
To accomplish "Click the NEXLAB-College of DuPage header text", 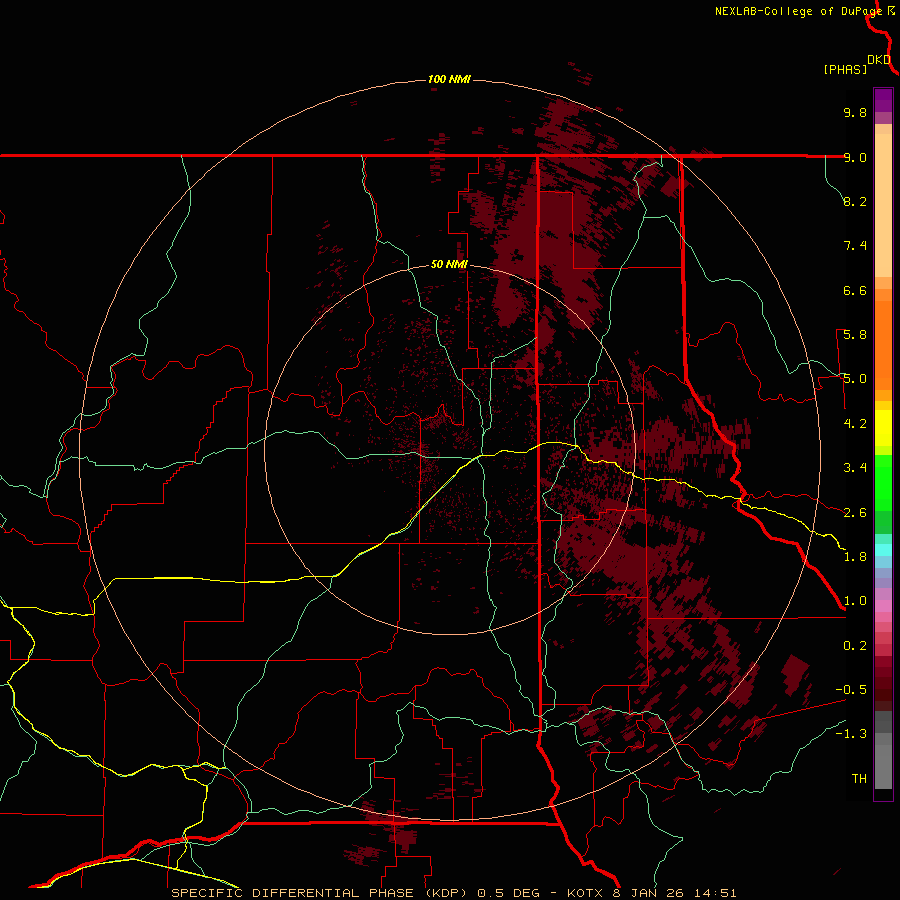I will tap(798, 11).
